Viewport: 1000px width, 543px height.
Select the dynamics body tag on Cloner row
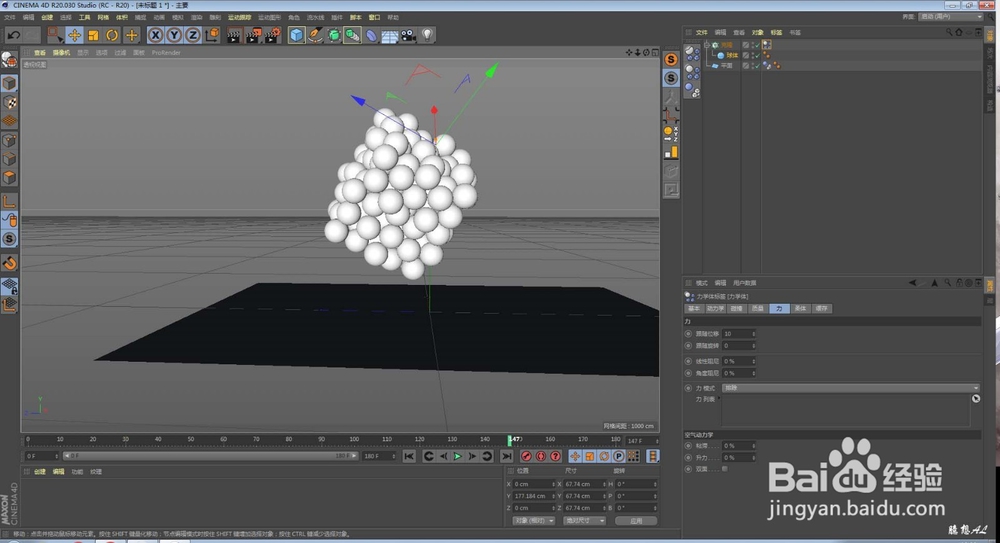coord(767,45)
